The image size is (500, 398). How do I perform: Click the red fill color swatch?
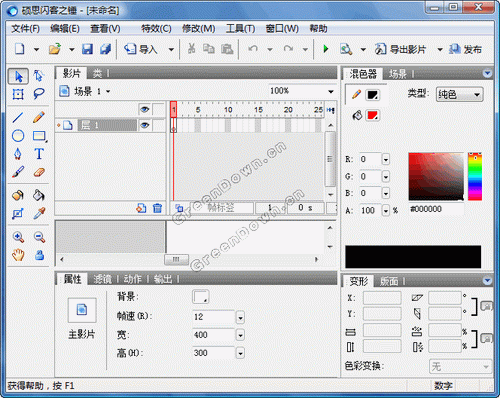click(x=372, y=116)
